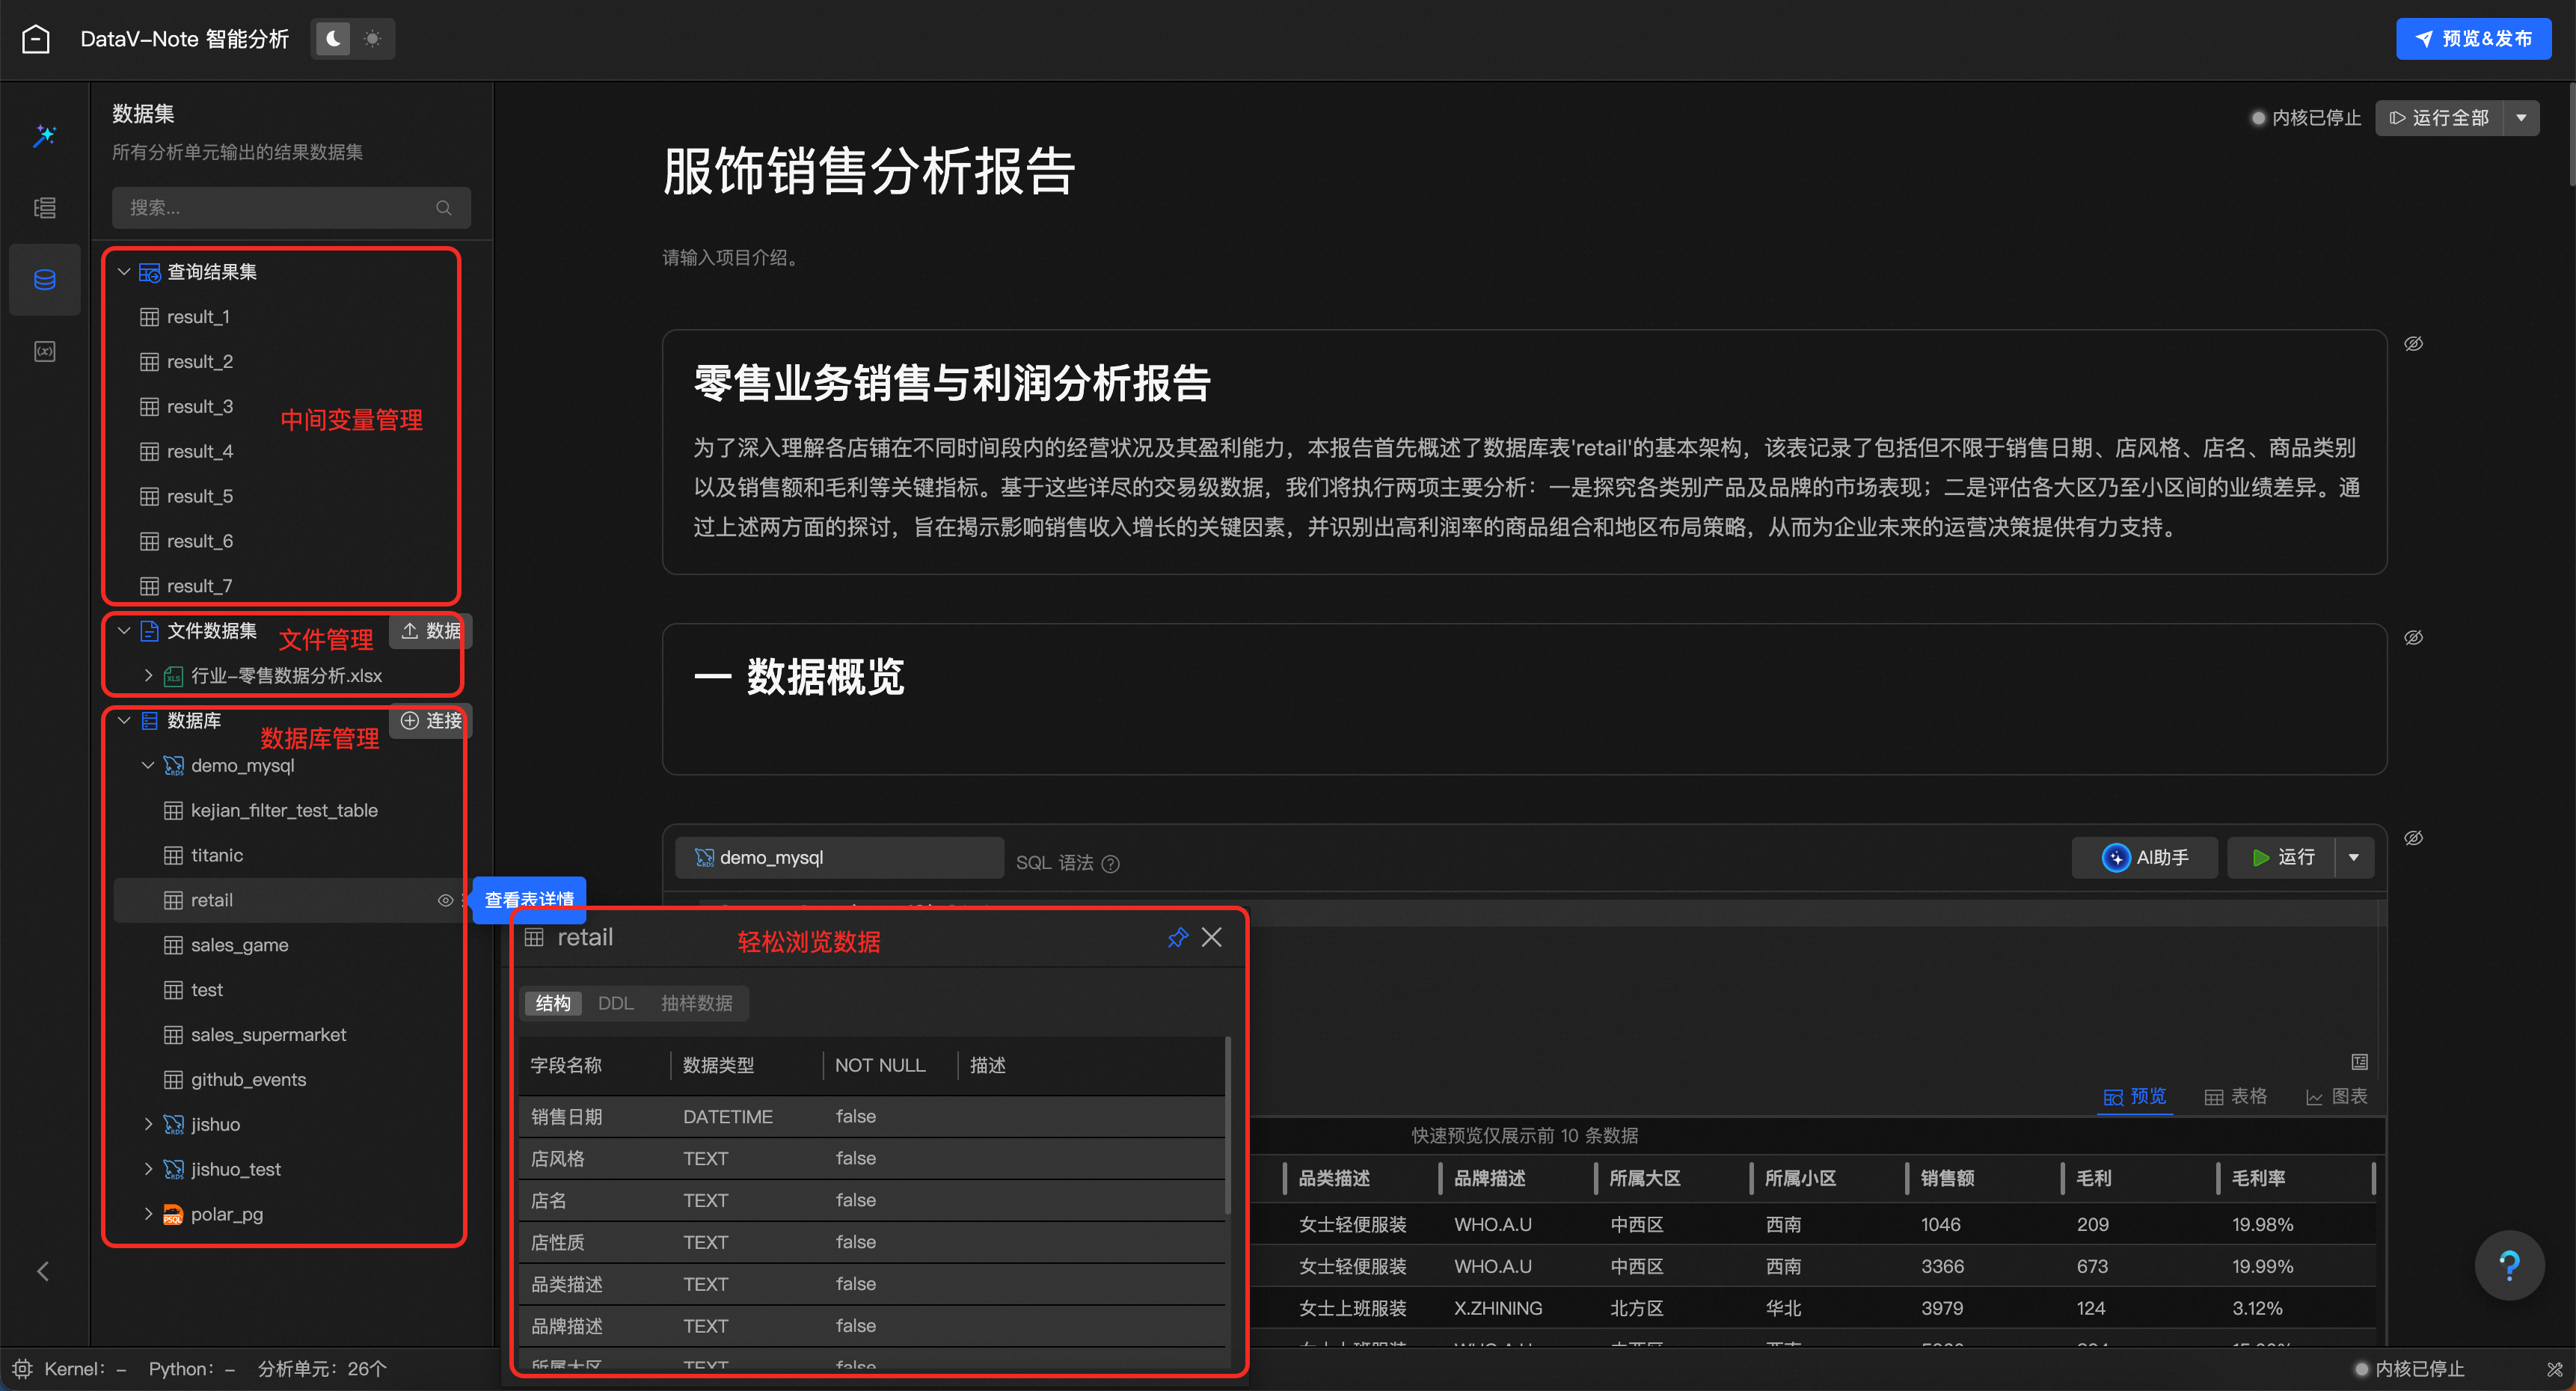Click the eye icon beside the retail table
2576x1391 pixels.
pos(446,900)
